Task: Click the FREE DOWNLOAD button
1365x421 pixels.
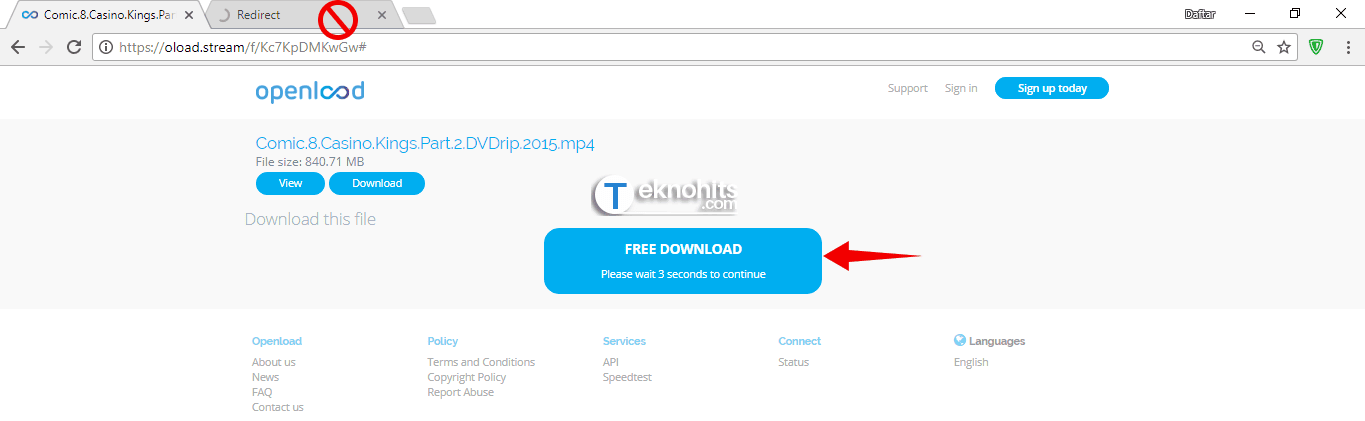Action: [683, 261]
